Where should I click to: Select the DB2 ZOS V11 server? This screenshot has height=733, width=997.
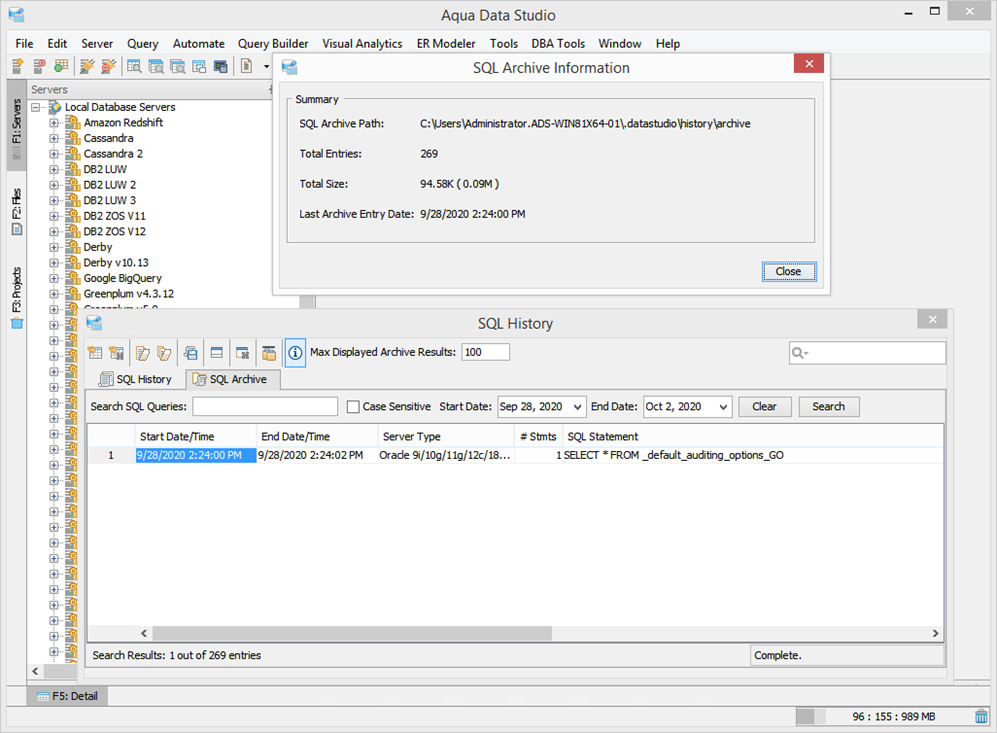pyautogui.click(x=114, y=216)
